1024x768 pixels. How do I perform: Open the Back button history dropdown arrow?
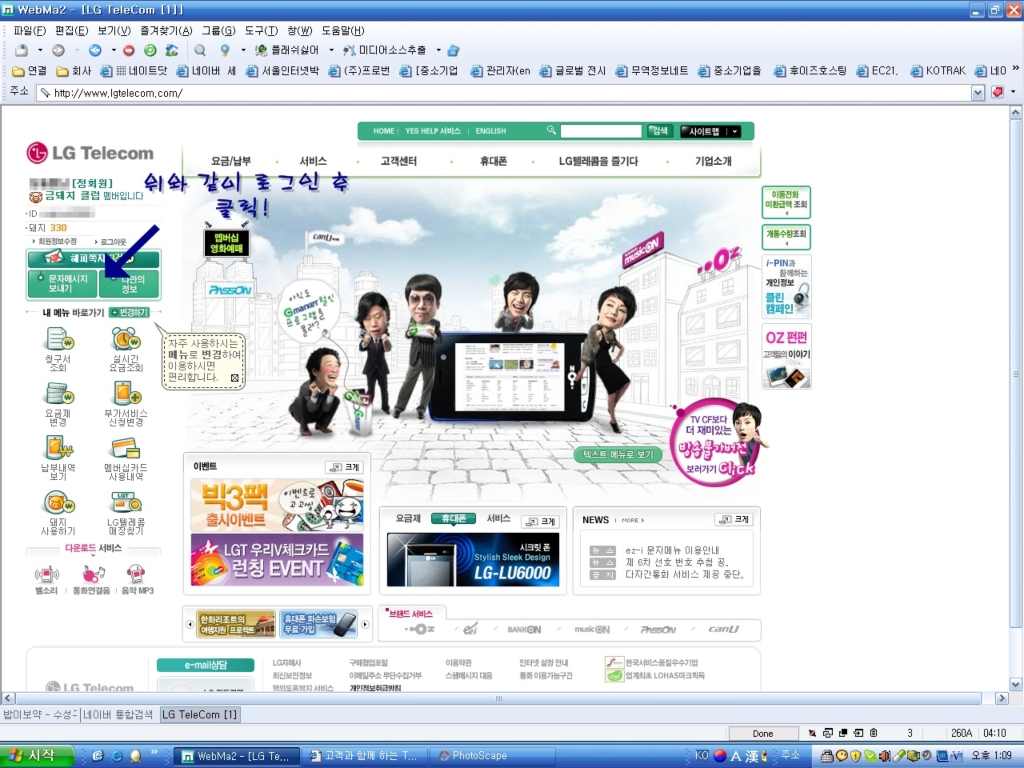pyautogui.click(x=113, y=50)
